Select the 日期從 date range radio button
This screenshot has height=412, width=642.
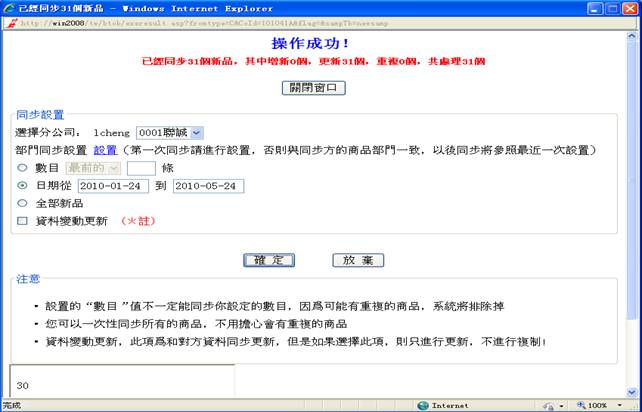tap(22, 186)
